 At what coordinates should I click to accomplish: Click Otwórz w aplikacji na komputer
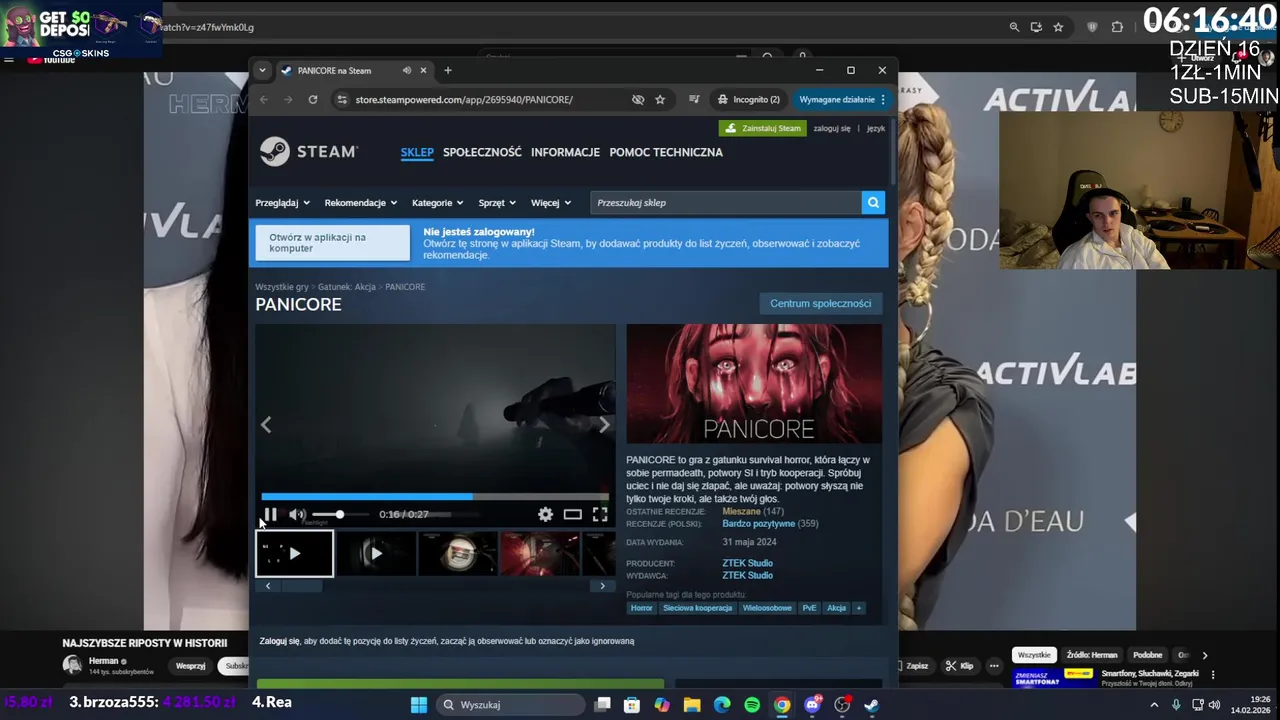pyautogui.click(x=332, y=243)
